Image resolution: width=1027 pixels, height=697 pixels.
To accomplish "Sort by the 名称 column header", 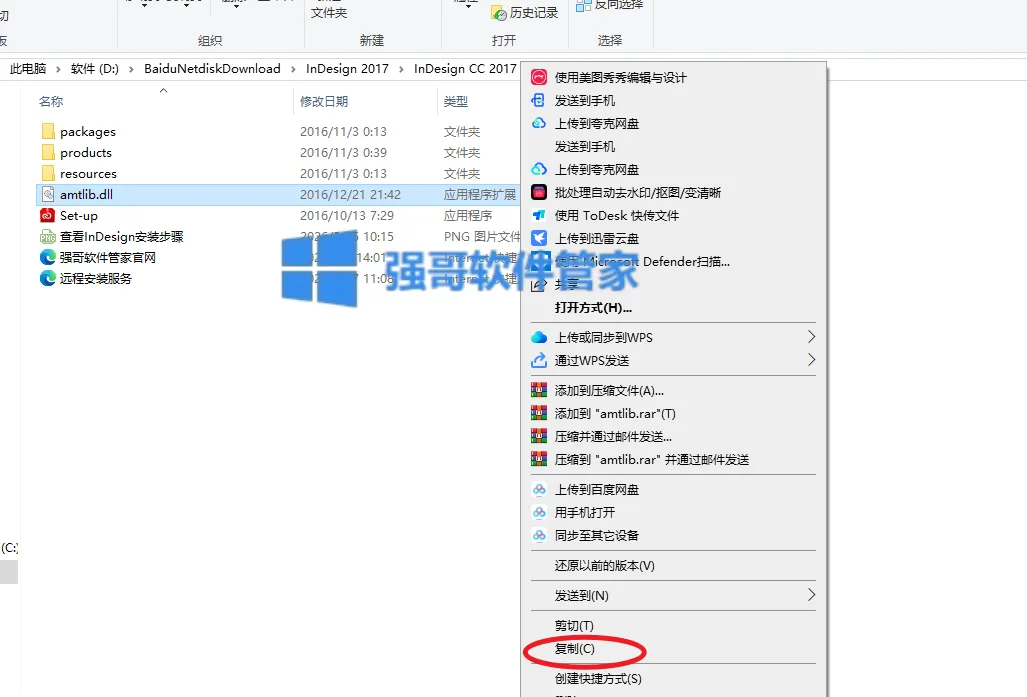I will click(x=51, y=102).
